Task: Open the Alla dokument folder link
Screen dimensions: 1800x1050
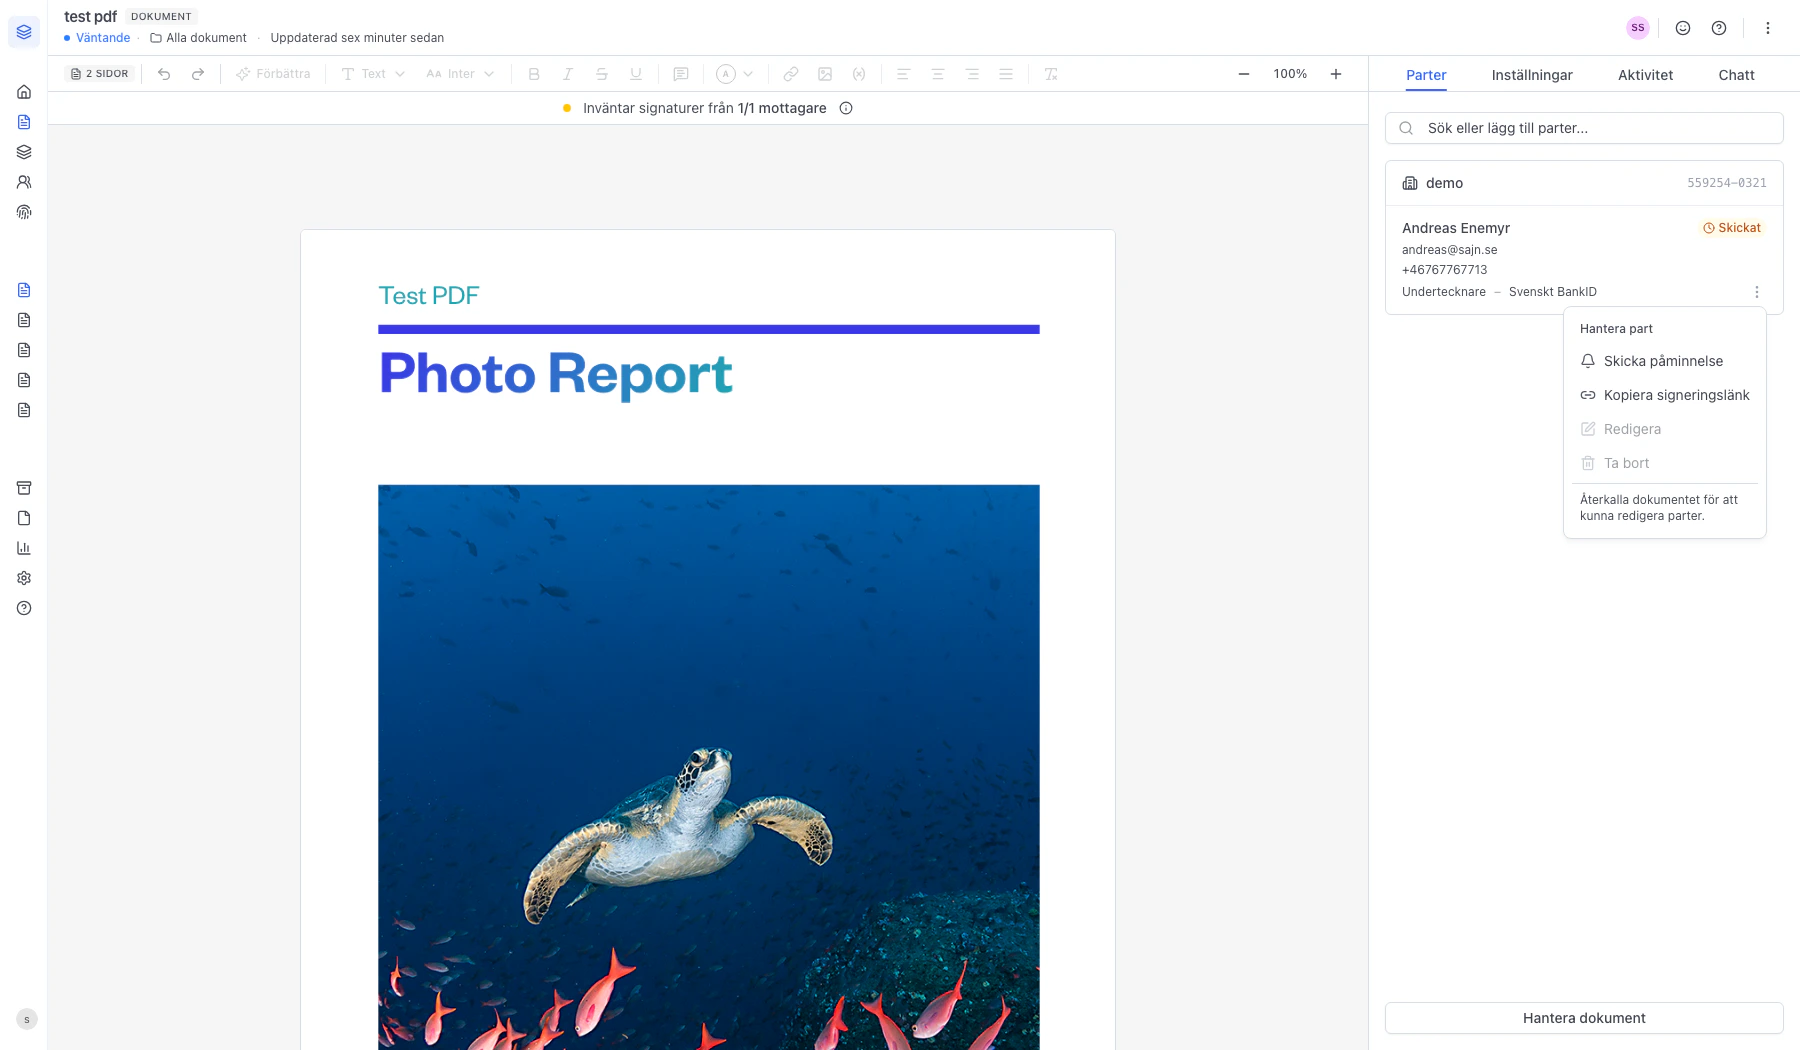Action: 198,38
